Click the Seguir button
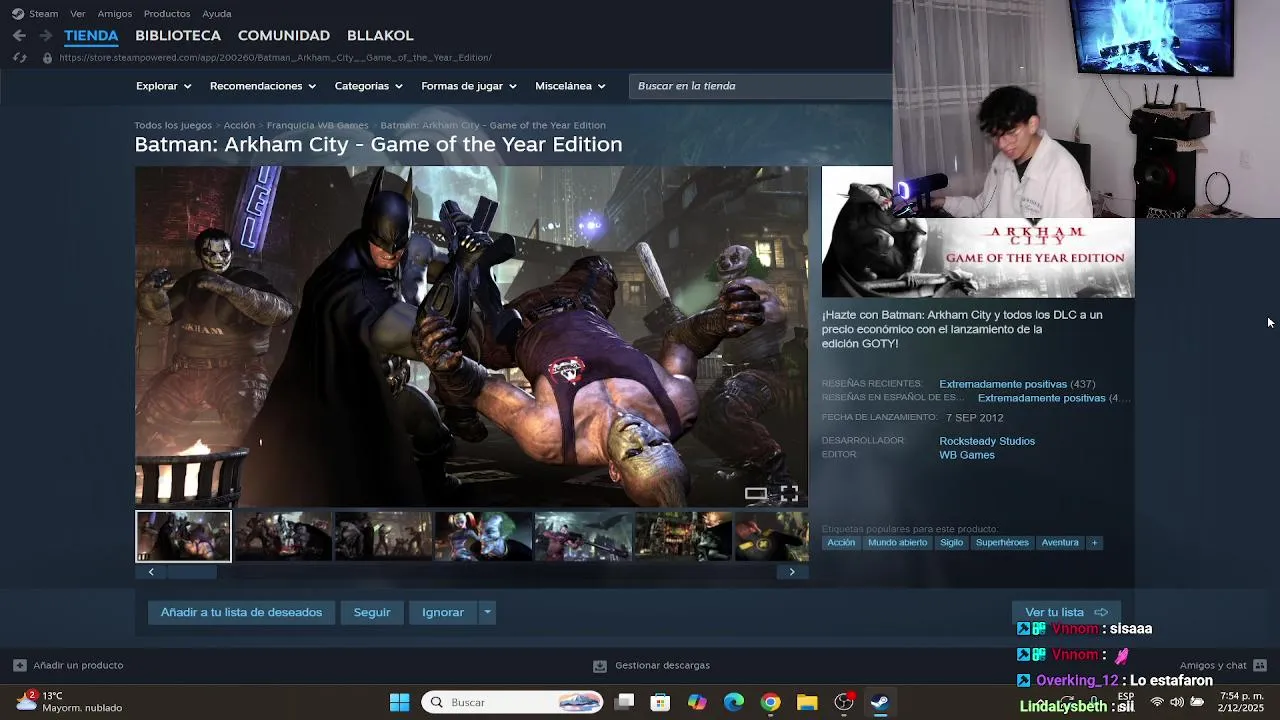This screenshot has width=1280, height=720. point(372,612)
